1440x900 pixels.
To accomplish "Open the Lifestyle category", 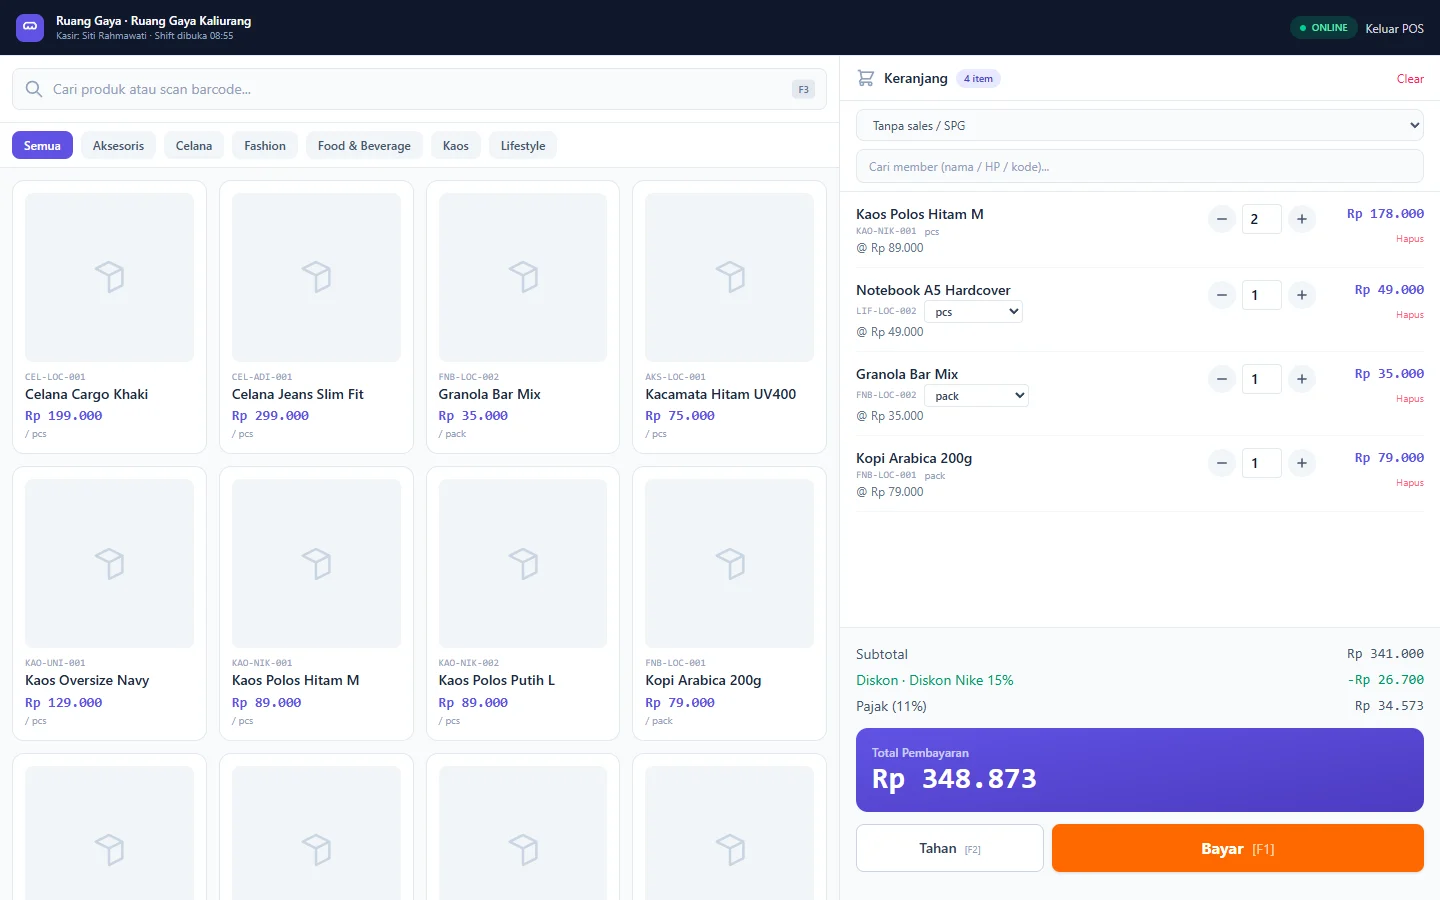I will click(x=523, y=145).
